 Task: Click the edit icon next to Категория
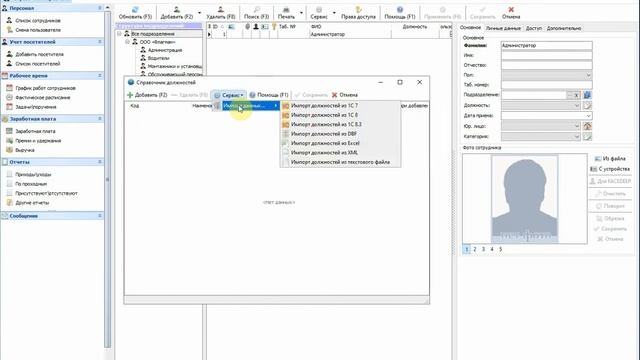coord(587,137)
